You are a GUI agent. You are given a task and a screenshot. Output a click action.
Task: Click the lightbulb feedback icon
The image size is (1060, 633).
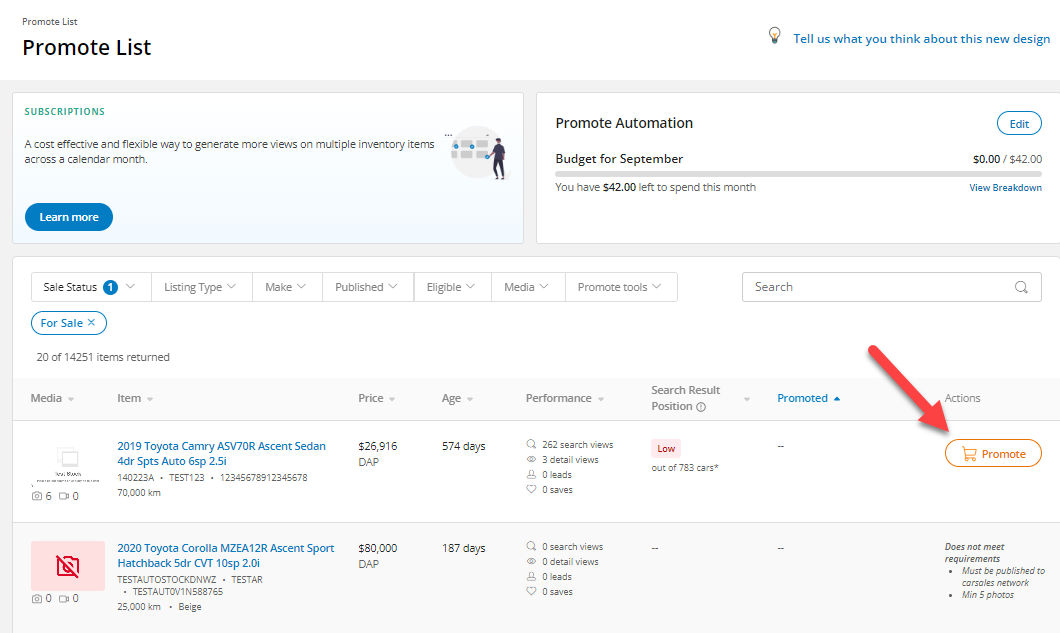click(774, 36)
